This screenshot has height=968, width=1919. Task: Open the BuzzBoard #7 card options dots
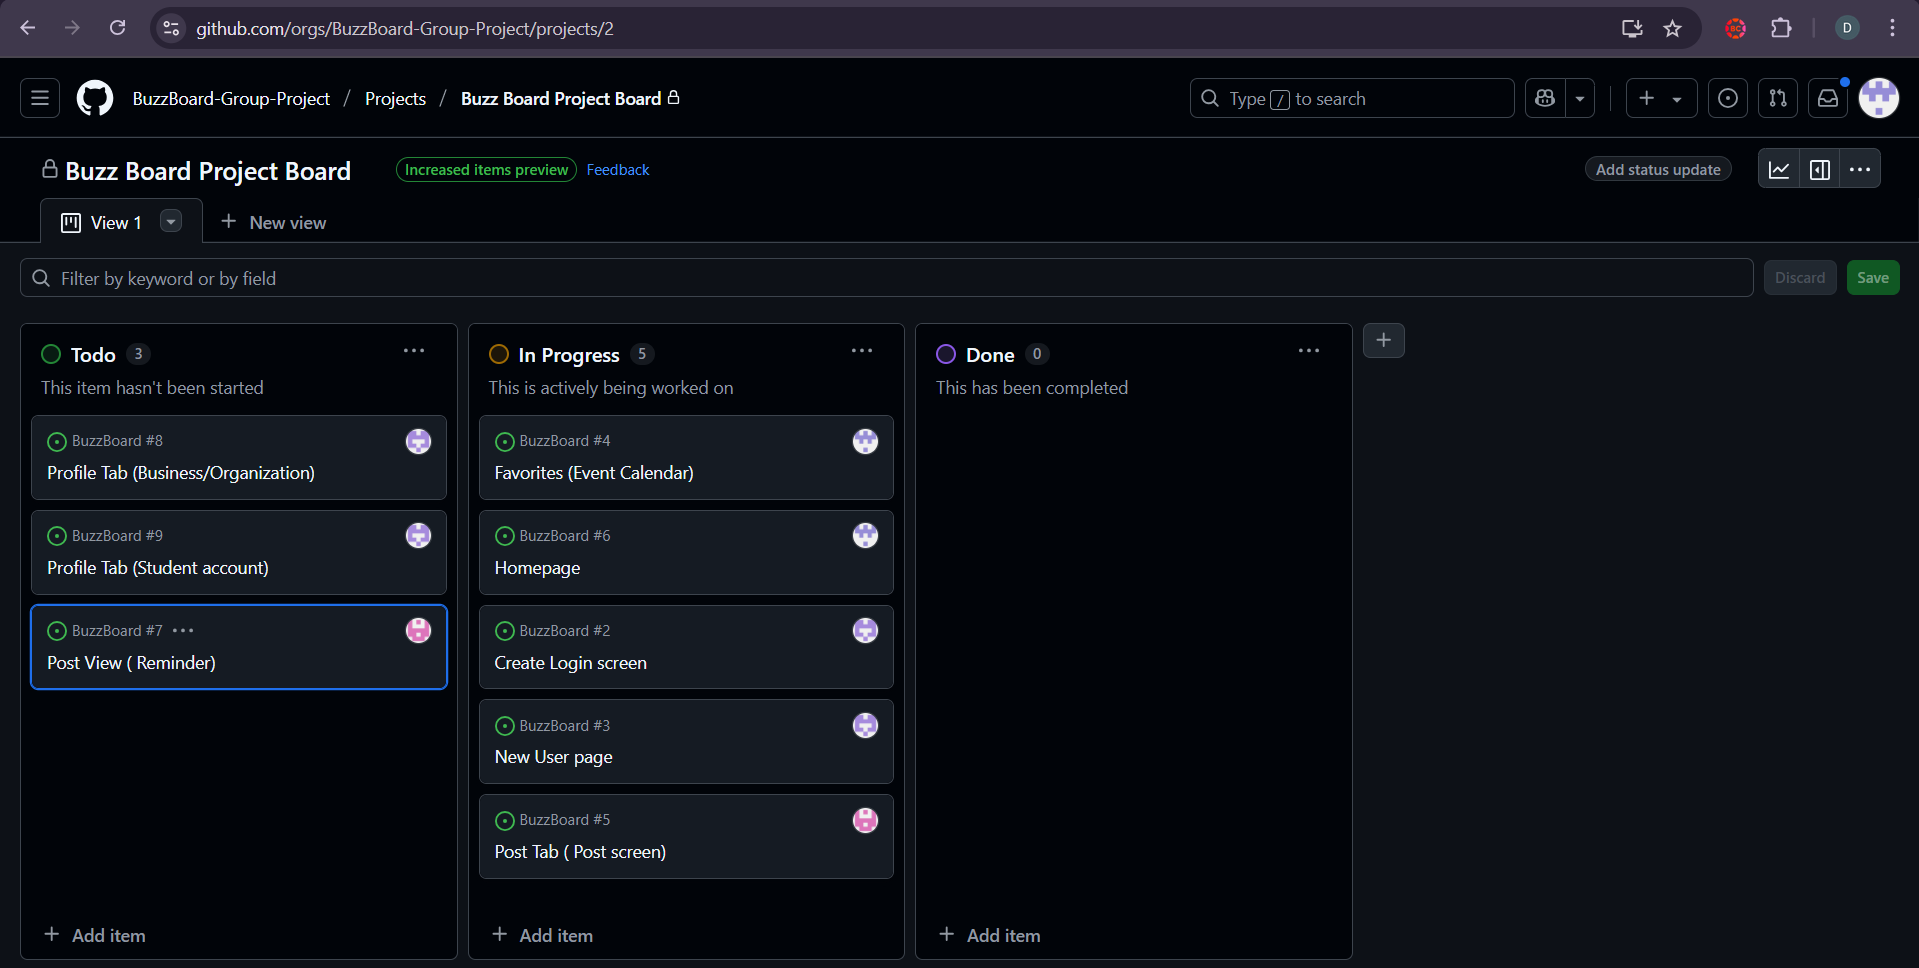[x=183, y=630]
